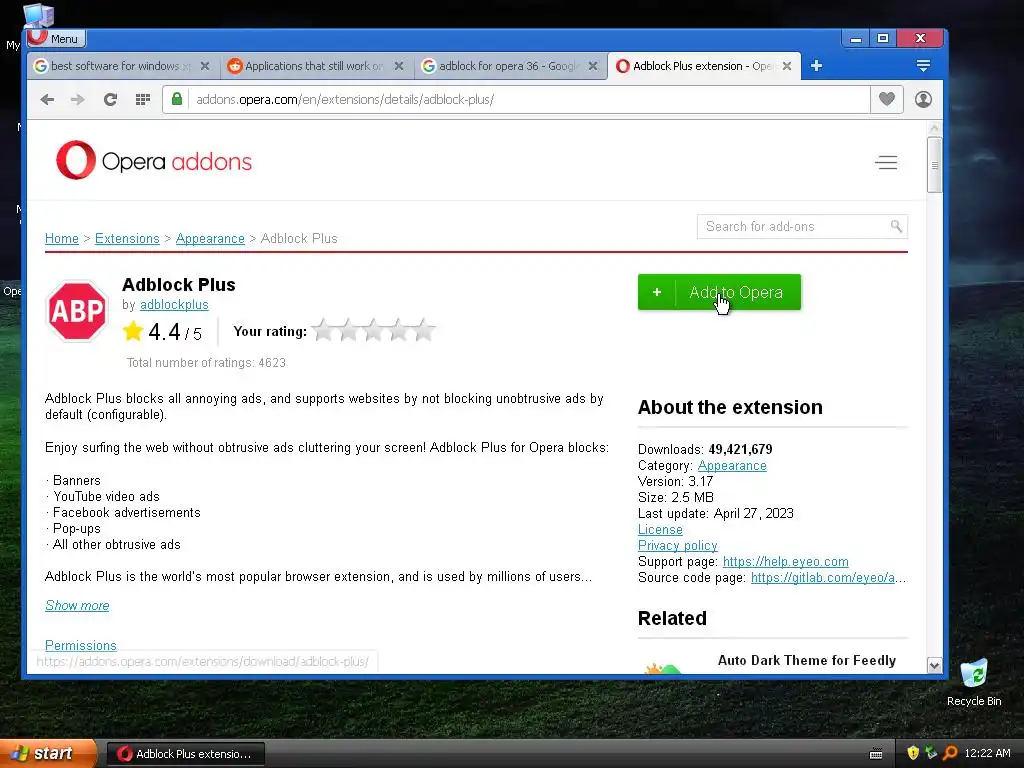Click the Downloads count 49,421,679

coord(740,449)
